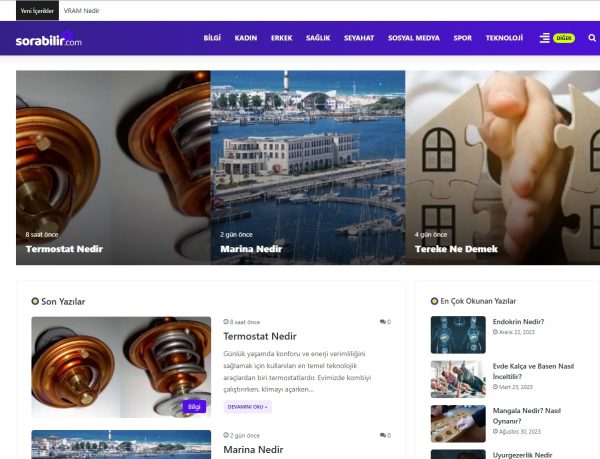Go to the Sağlık category

click(x=318, y=38)
